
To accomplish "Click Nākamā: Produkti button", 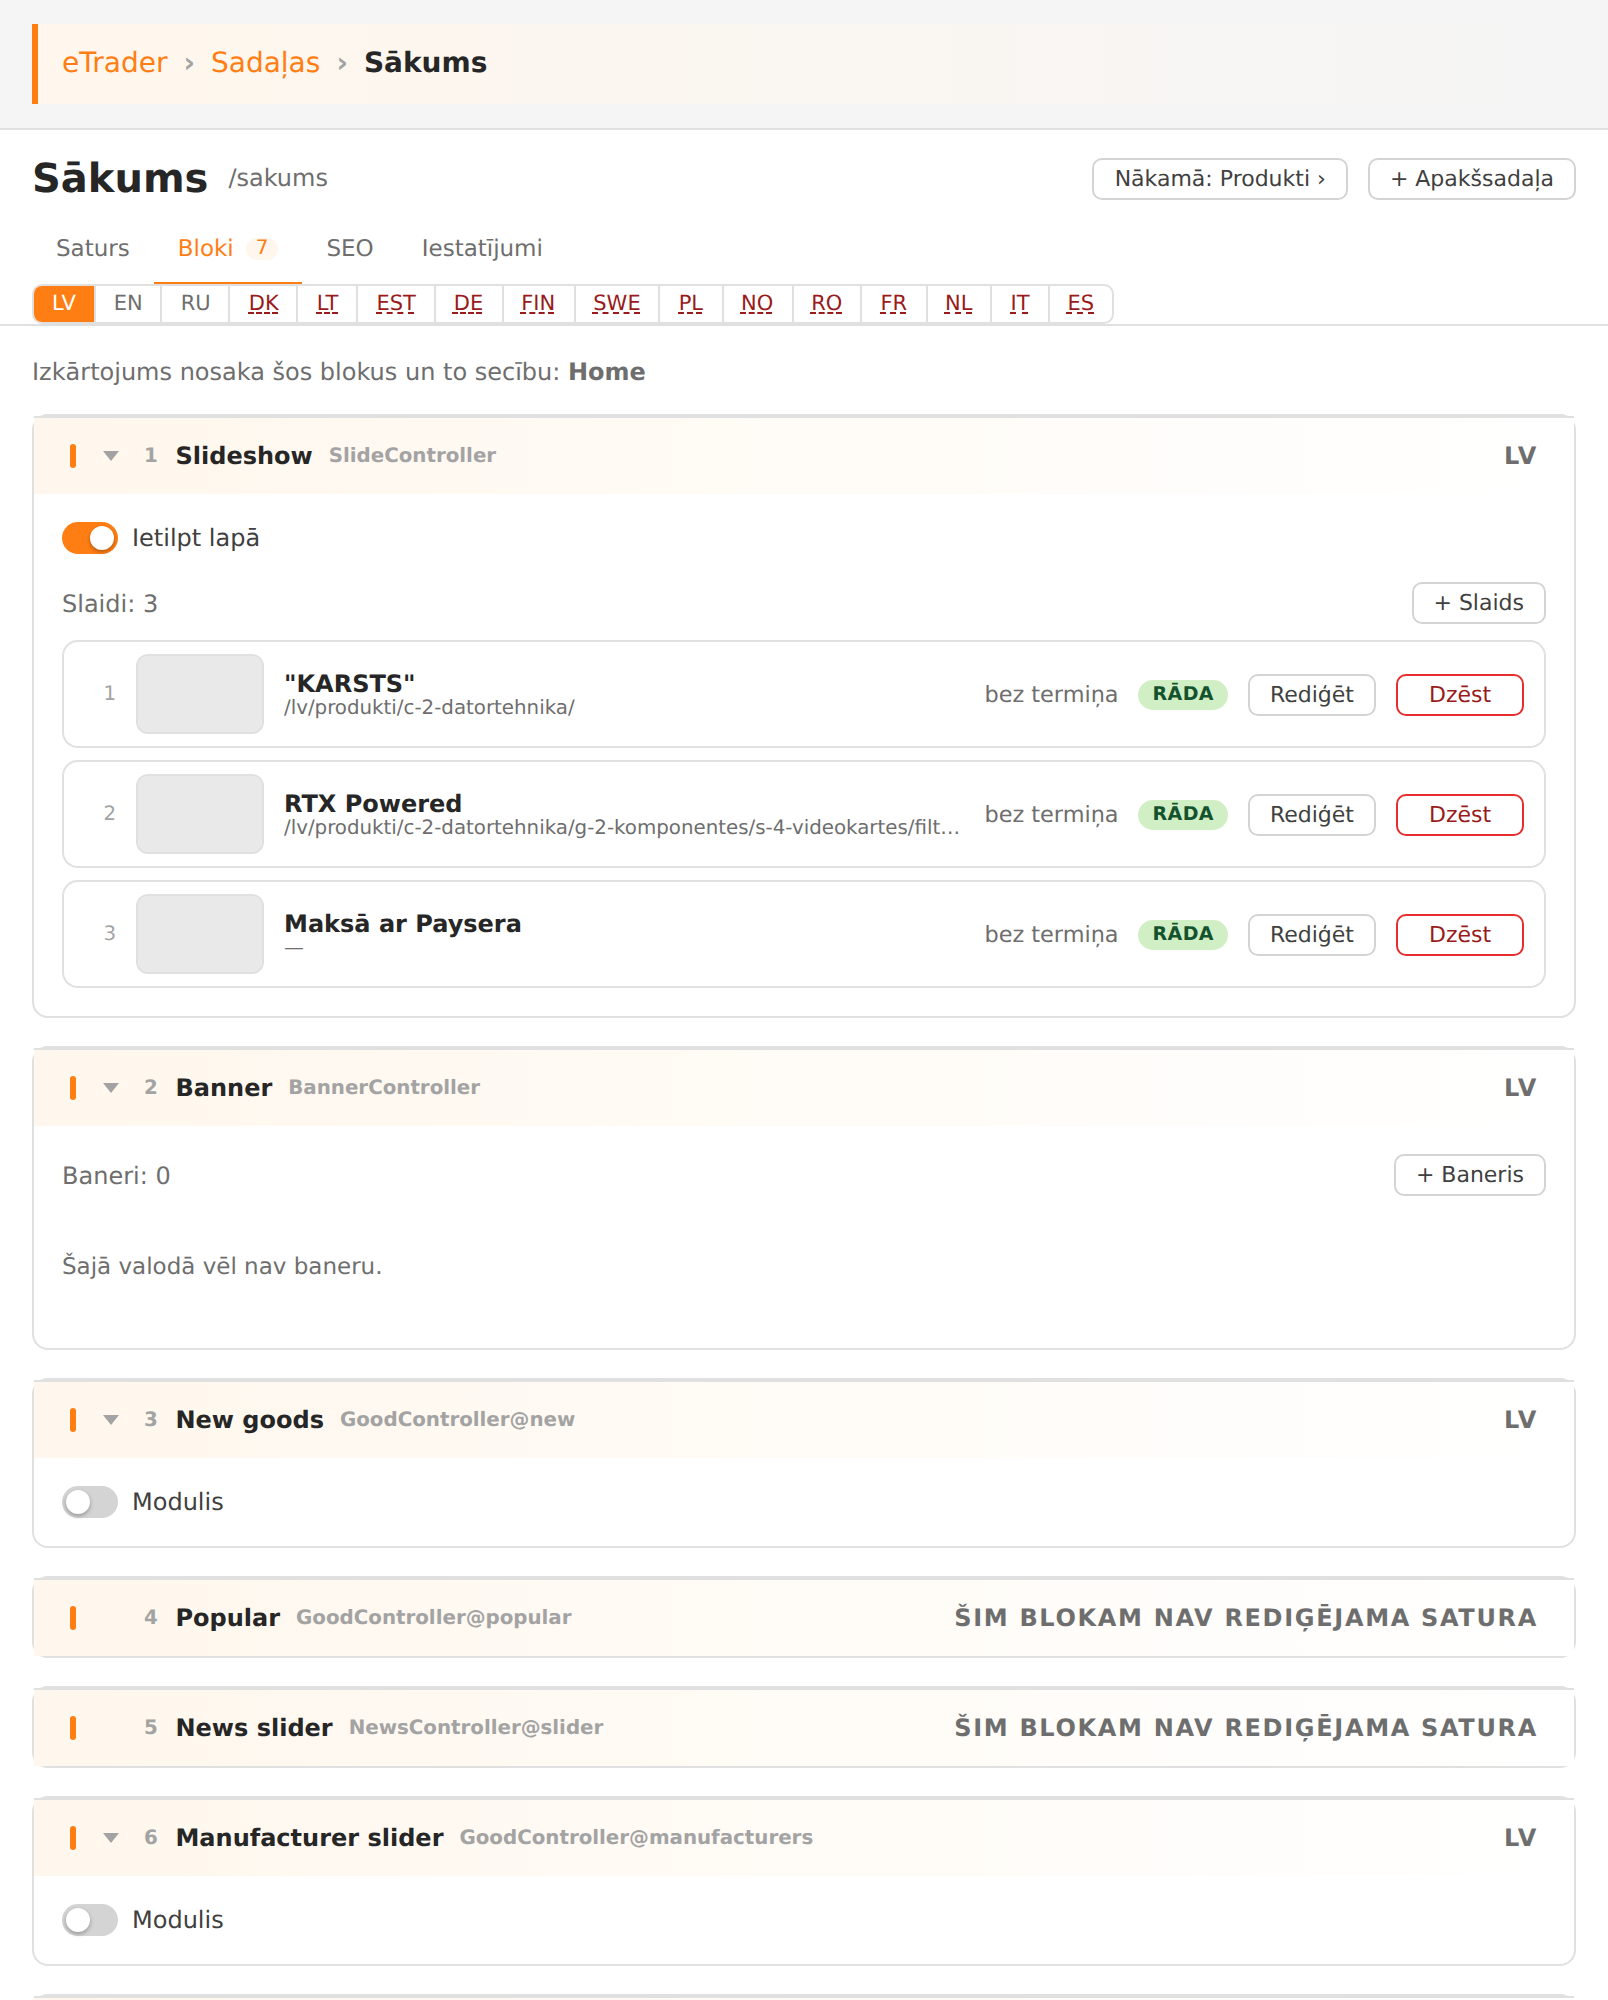I will 1220,179.
